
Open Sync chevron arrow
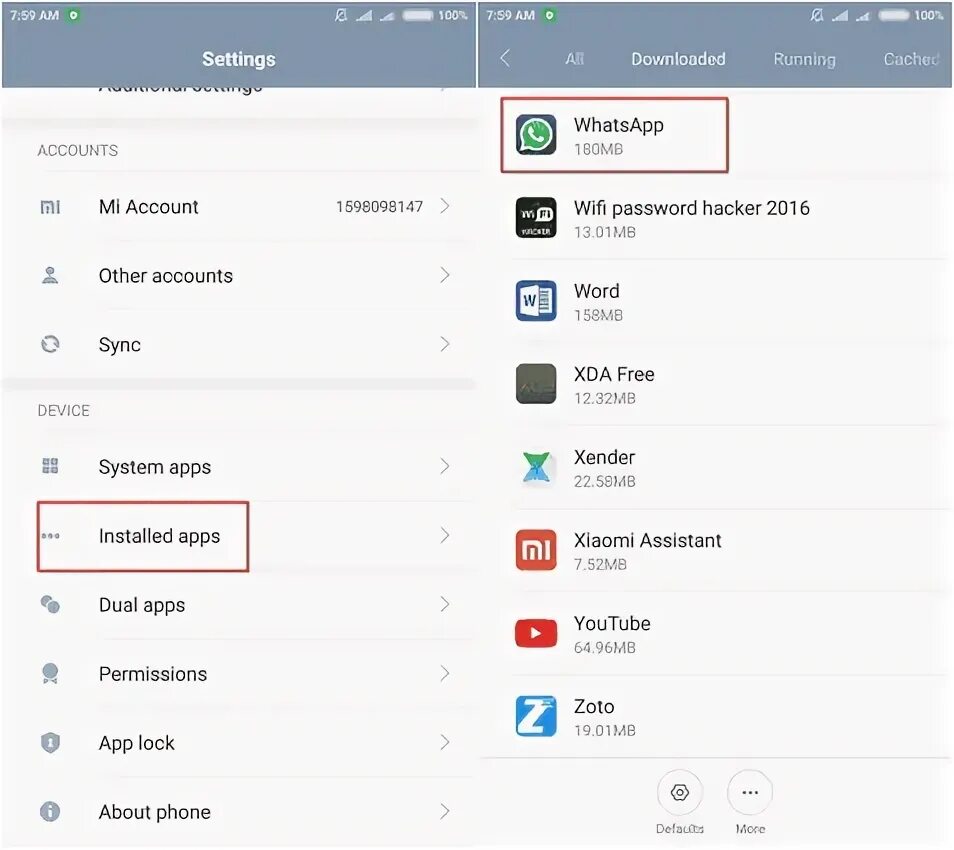445,344
